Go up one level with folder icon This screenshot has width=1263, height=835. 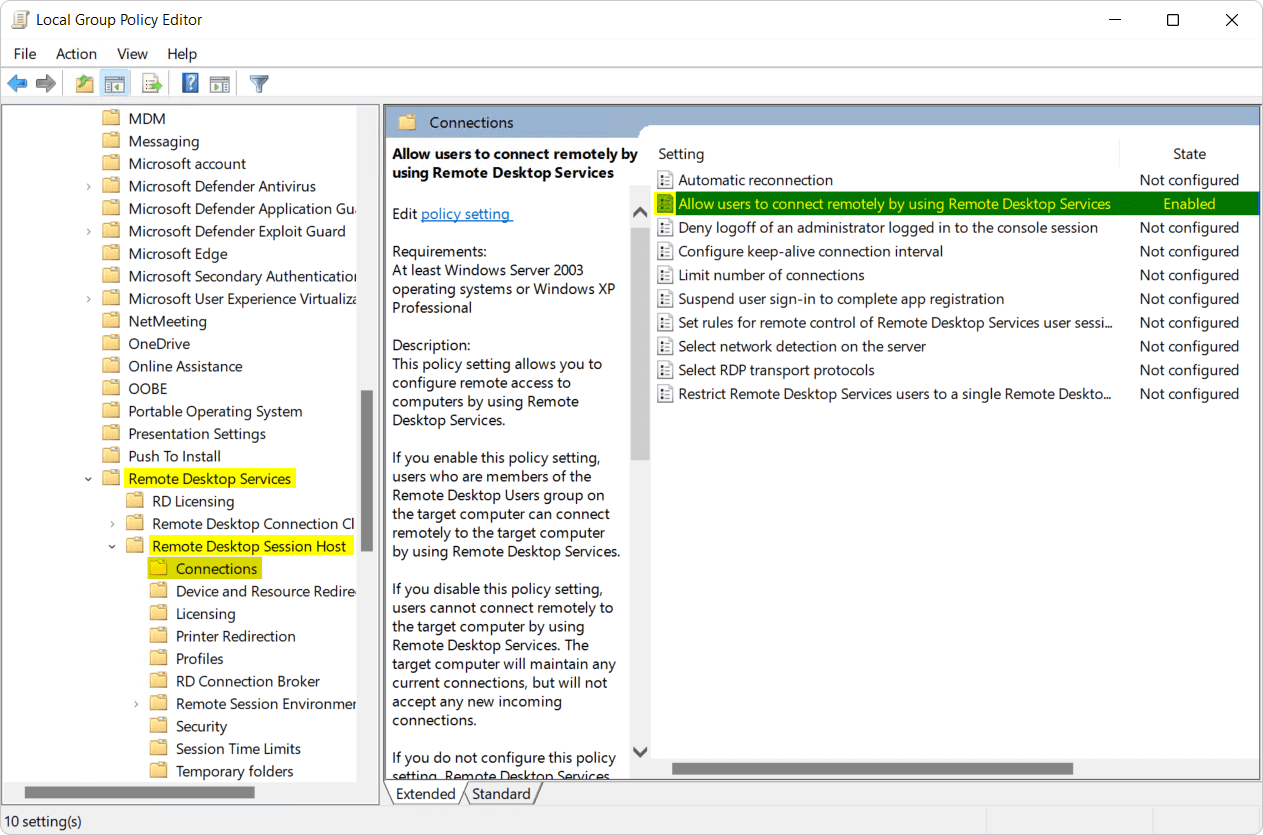pos(85,84)
